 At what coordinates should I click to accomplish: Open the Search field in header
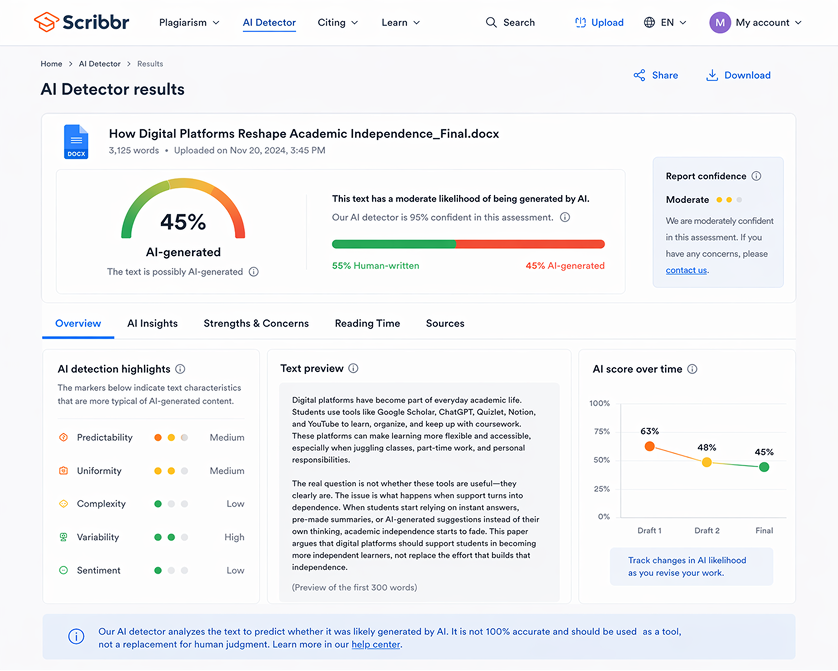[510, 22]
